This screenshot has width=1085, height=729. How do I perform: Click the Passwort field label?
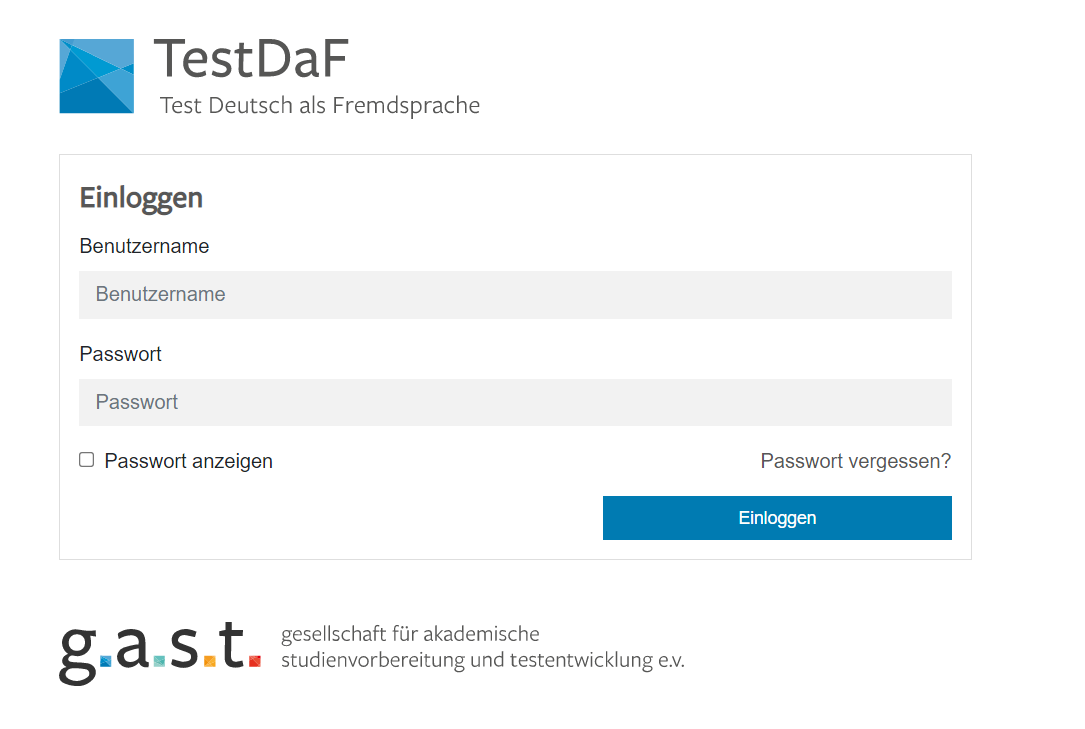pos(120,354)
